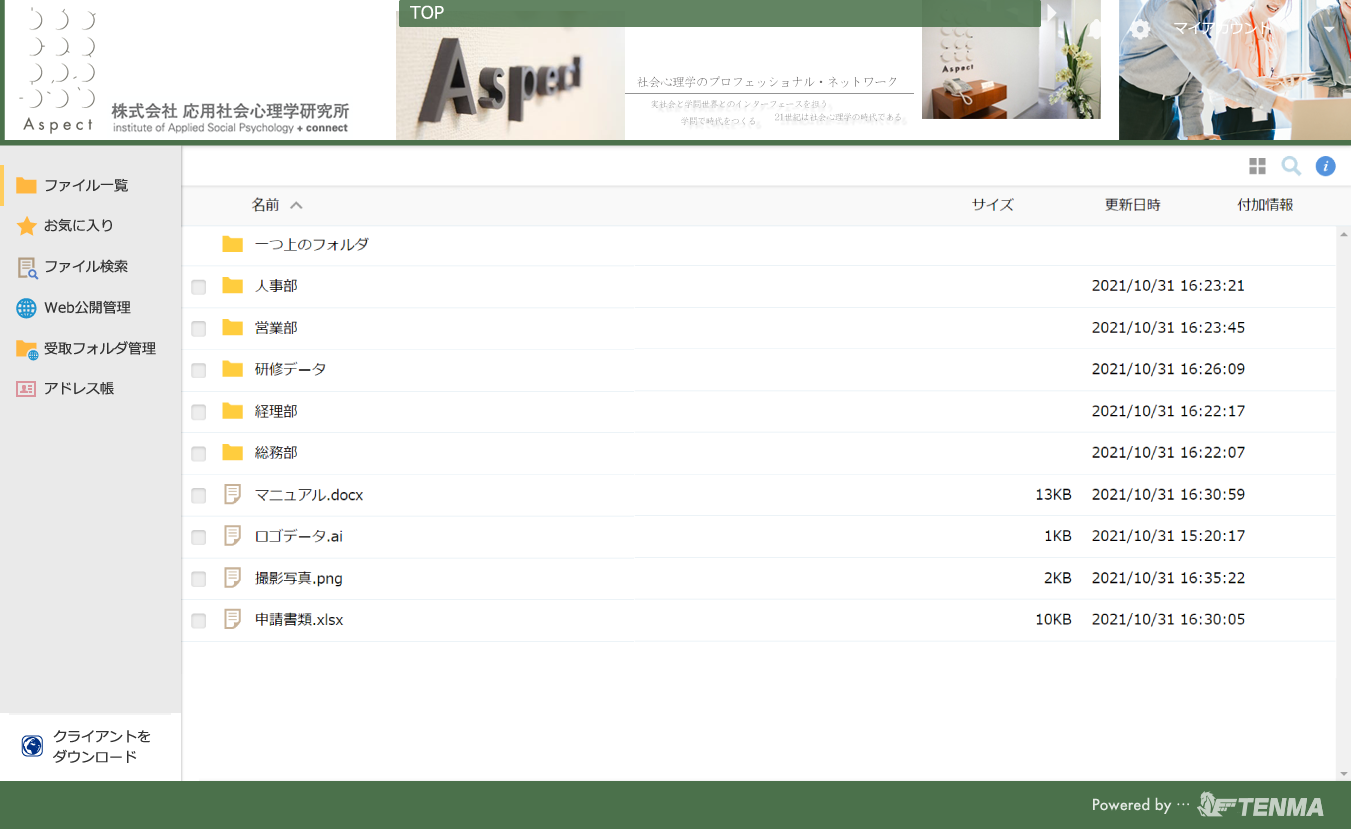Click the file list scrollbar down arrow

[1343, 774]
